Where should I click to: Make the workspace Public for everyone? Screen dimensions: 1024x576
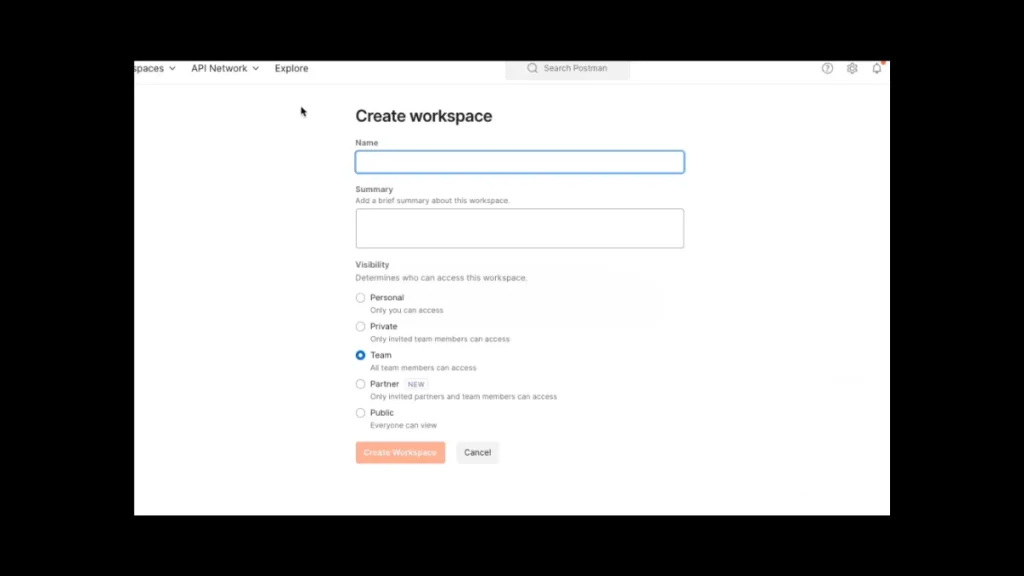[360, 412]
